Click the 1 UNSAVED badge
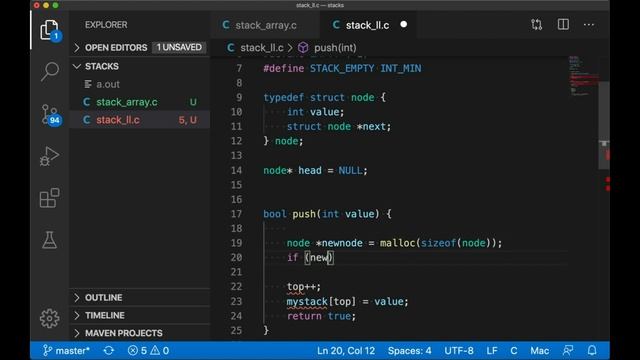The image size is (640, 360). [179, 47]
